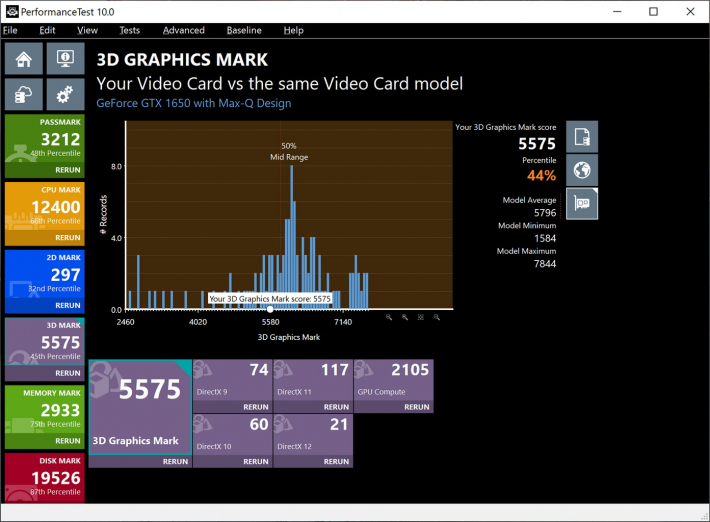Open the Baseline menu
The image size is (710, 522).
pyautogui.click(x=244, y=30)
